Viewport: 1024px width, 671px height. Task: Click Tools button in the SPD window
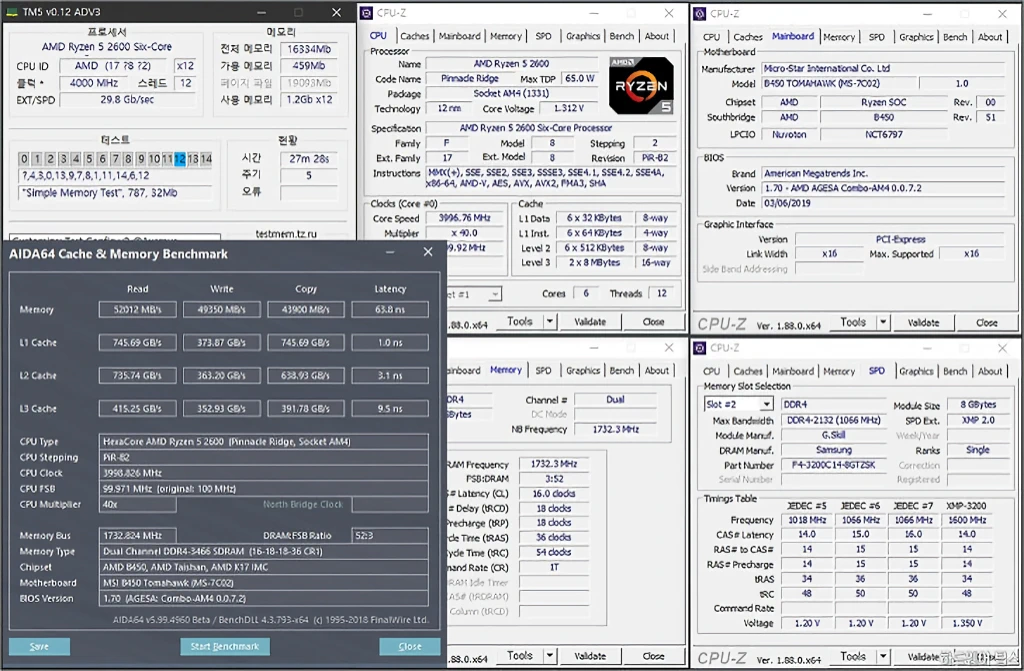tap(853, 656)
